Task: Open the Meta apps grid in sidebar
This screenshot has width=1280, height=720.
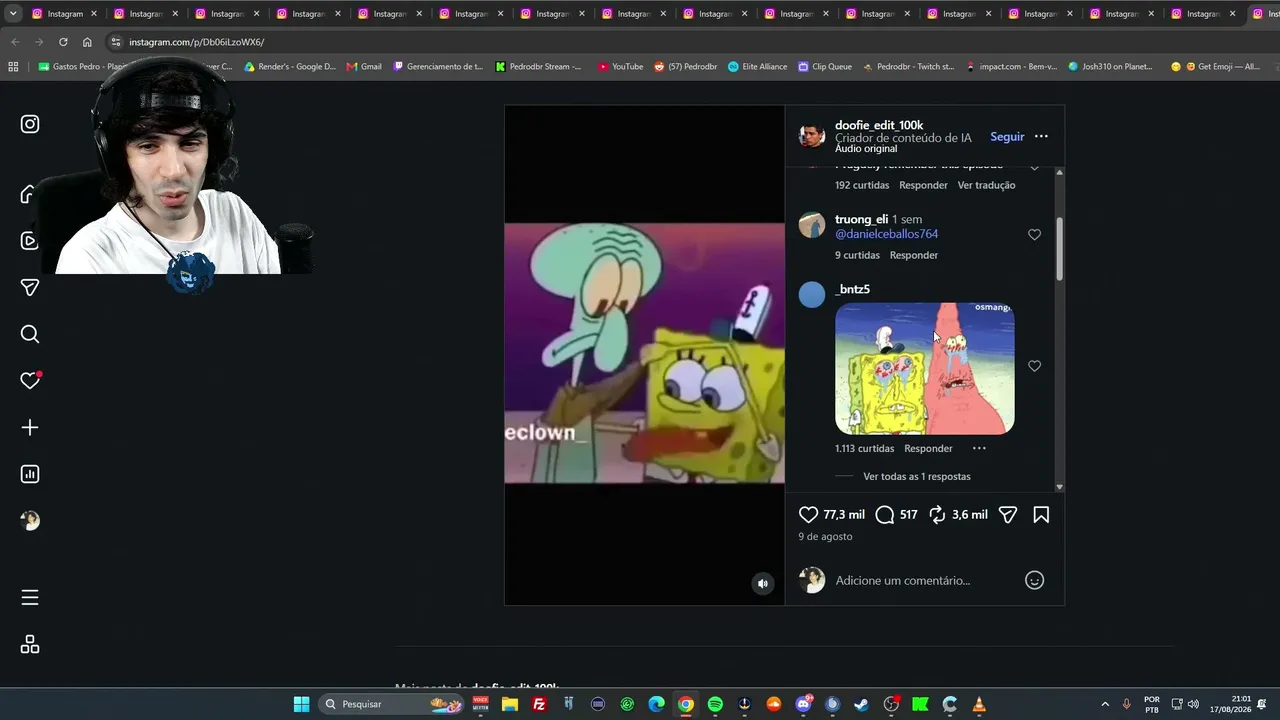Action: click(x=30, y=644)
